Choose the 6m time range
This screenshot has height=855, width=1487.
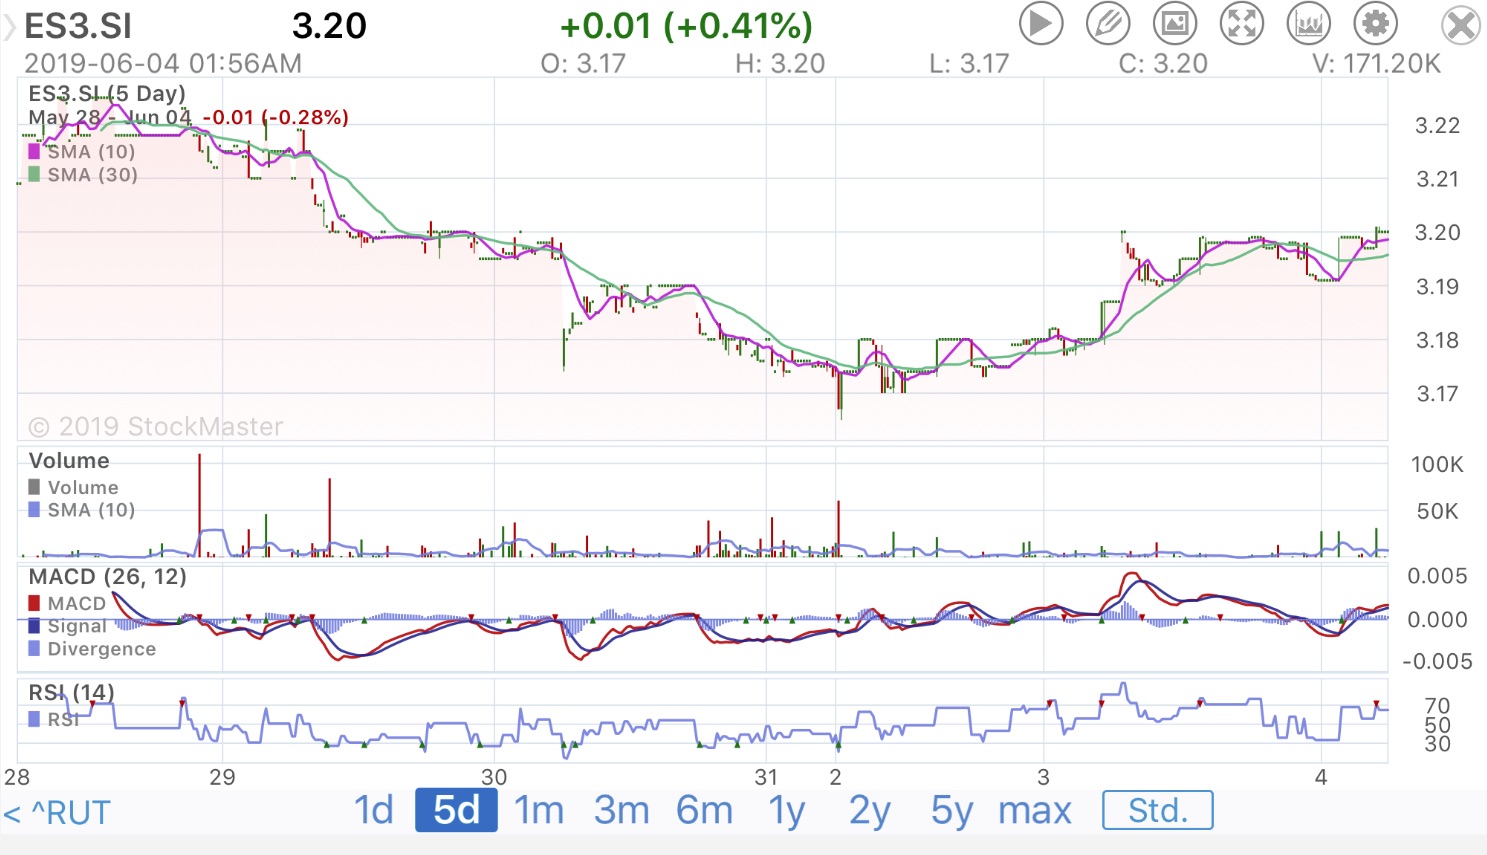(704, 810)
